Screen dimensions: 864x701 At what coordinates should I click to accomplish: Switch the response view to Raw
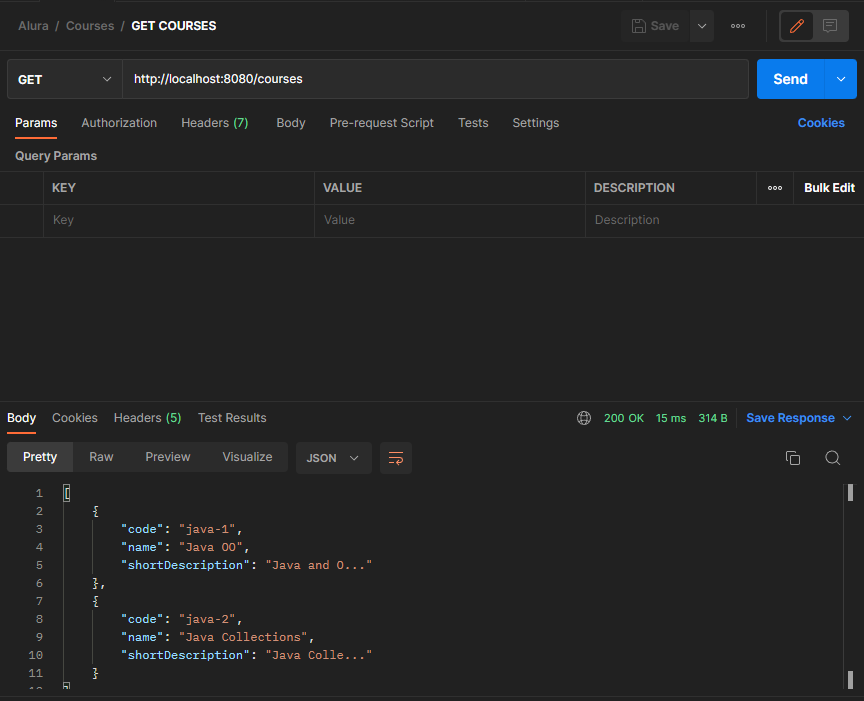[x=100, y=456]
